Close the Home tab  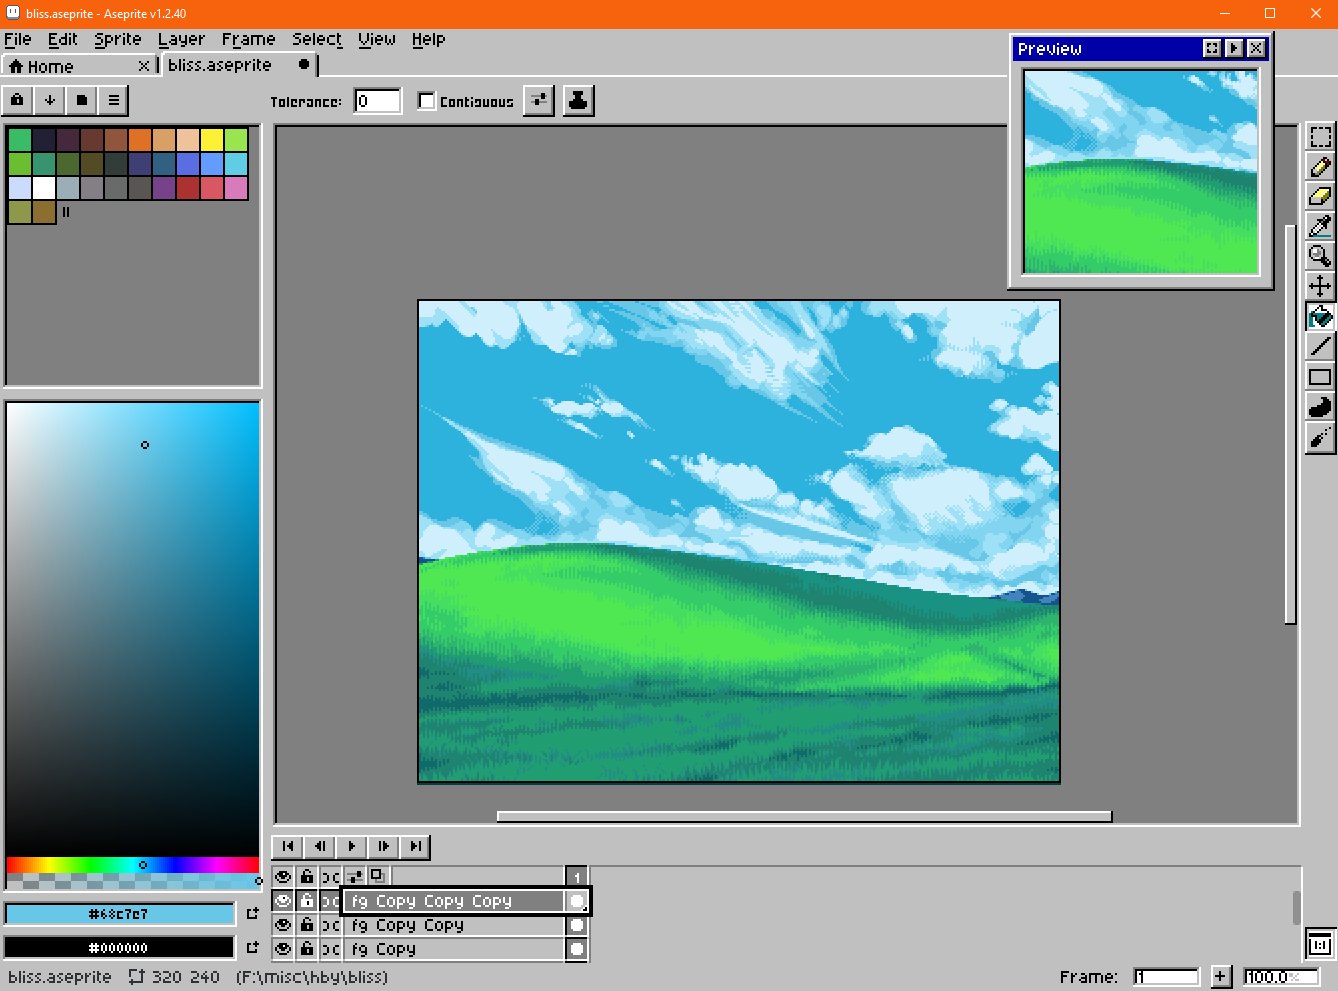144,66
